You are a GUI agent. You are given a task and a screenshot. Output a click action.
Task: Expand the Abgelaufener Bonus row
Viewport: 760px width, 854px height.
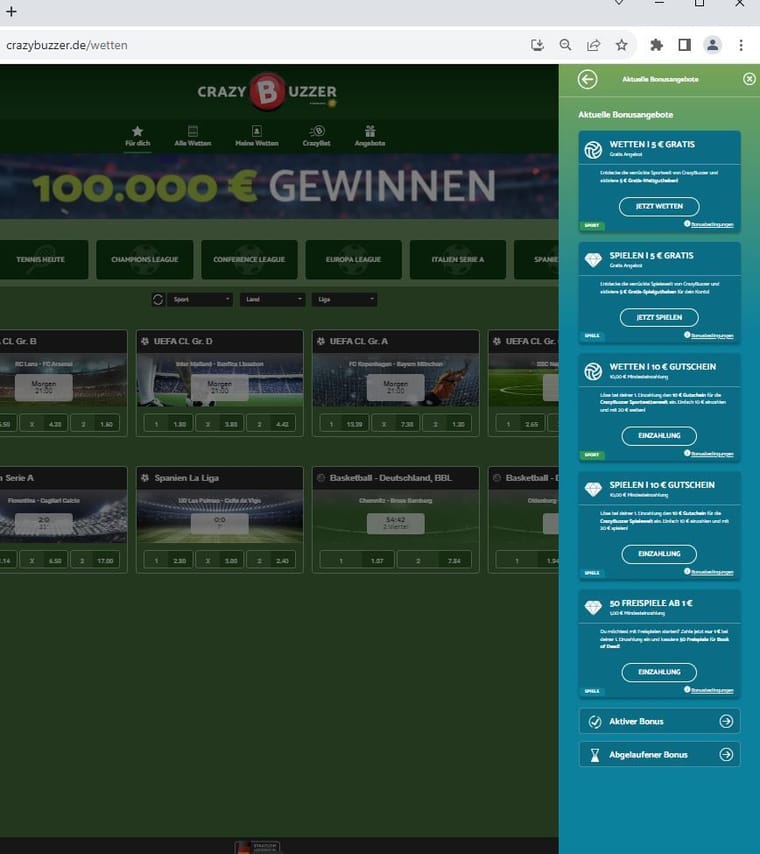click(x=659, y=754)
